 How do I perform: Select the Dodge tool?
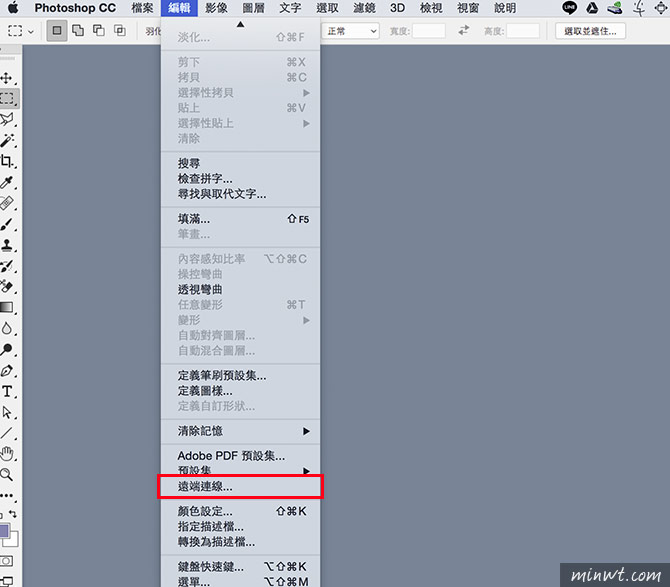coord(7,349)
